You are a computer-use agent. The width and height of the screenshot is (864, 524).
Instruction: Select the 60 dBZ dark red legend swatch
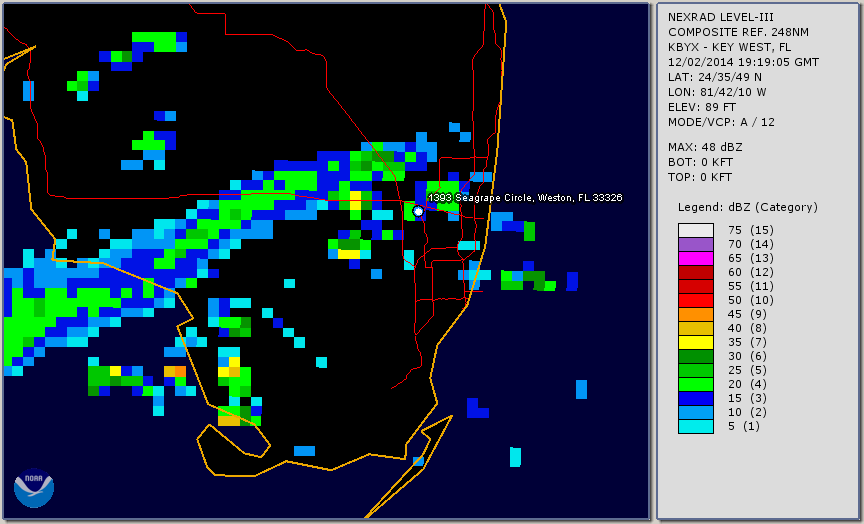(x=696, y=272)
